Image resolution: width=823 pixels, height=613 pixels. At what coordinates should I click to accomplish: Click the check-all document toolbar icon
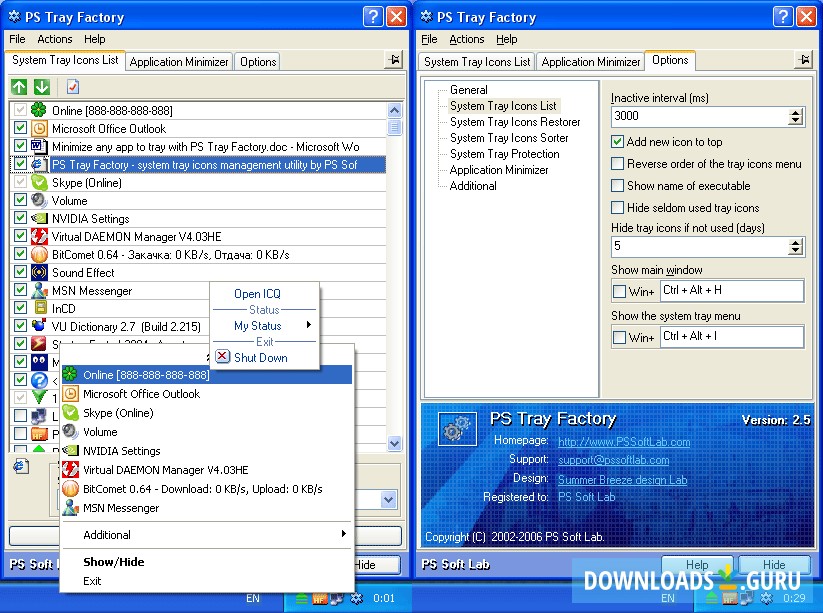coord(73,88)
